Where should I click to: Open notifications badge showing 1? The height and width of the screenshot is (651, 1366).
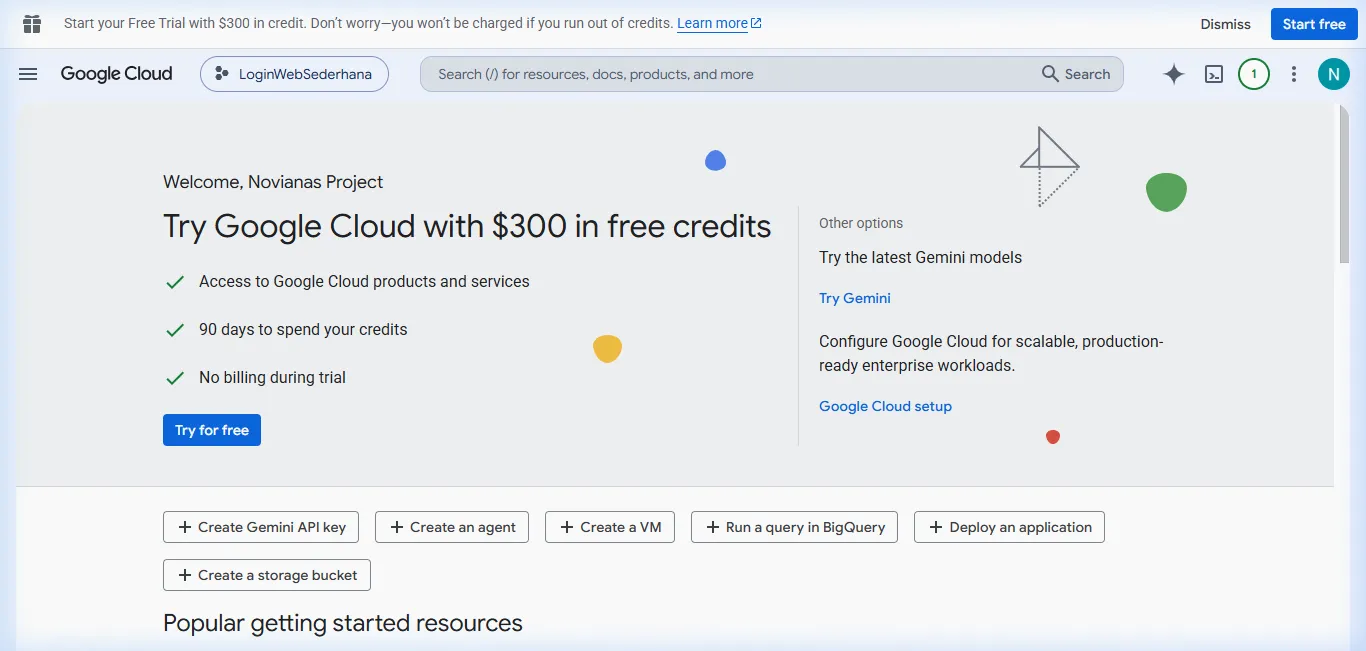(x=1254, y=74)
